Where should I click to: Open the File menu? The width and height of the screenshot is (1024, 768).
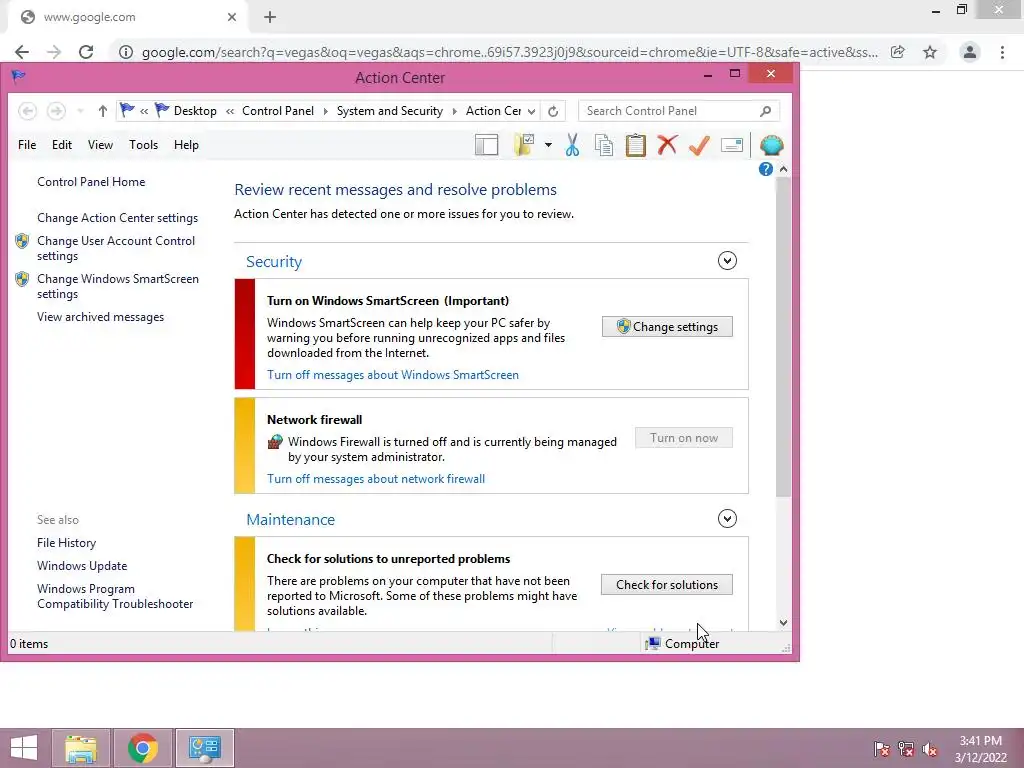[x=27, y=145]
